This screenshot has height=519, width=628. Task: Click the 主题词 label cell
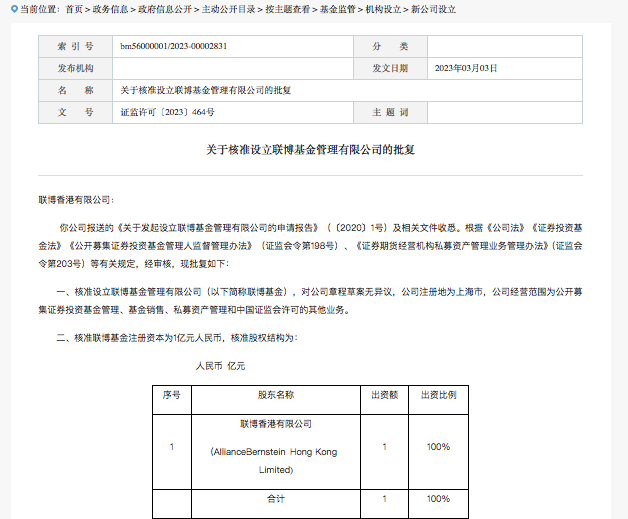[390, 112]
